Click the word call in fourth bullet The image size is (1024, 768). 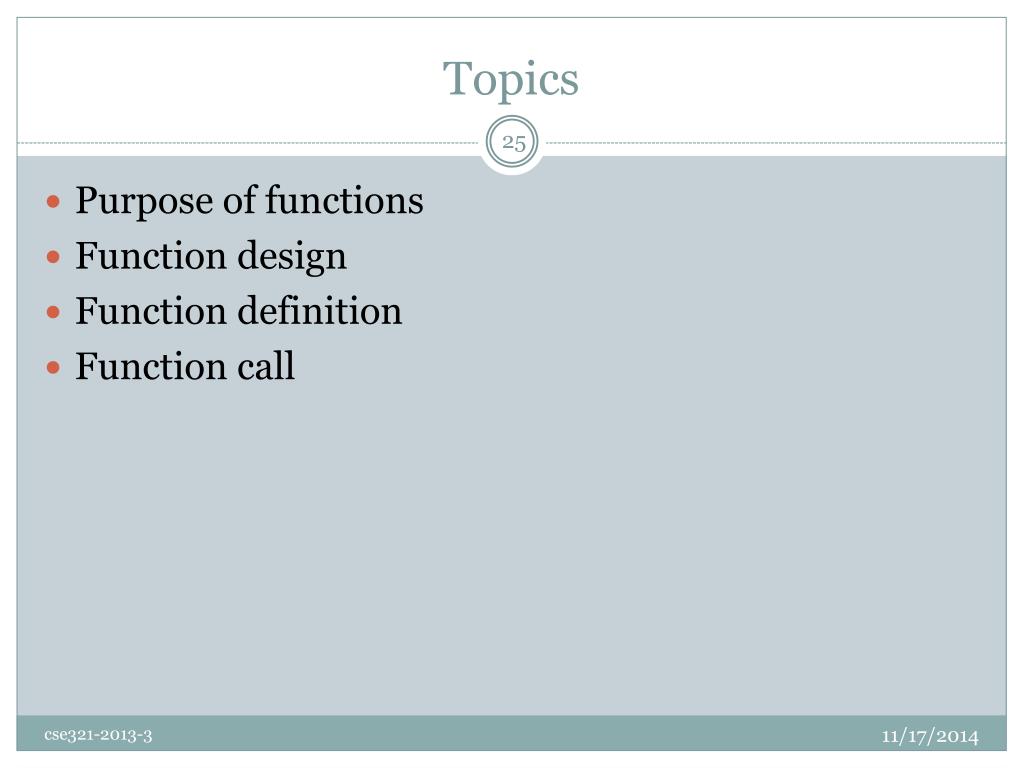point(266,366)
